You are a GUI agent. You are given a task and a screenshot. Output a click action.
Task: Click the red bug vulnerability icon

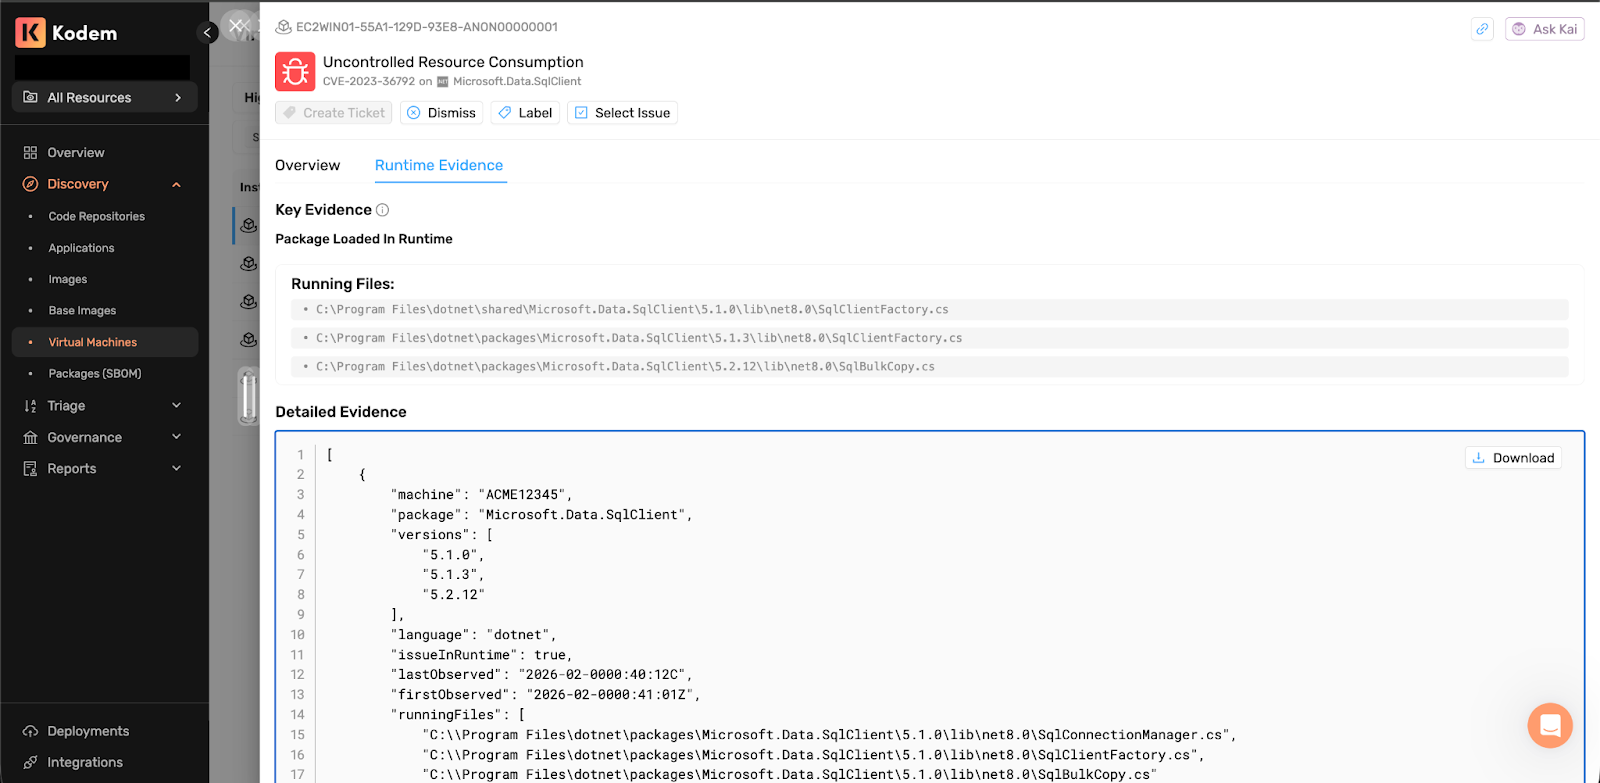[295, 72]
